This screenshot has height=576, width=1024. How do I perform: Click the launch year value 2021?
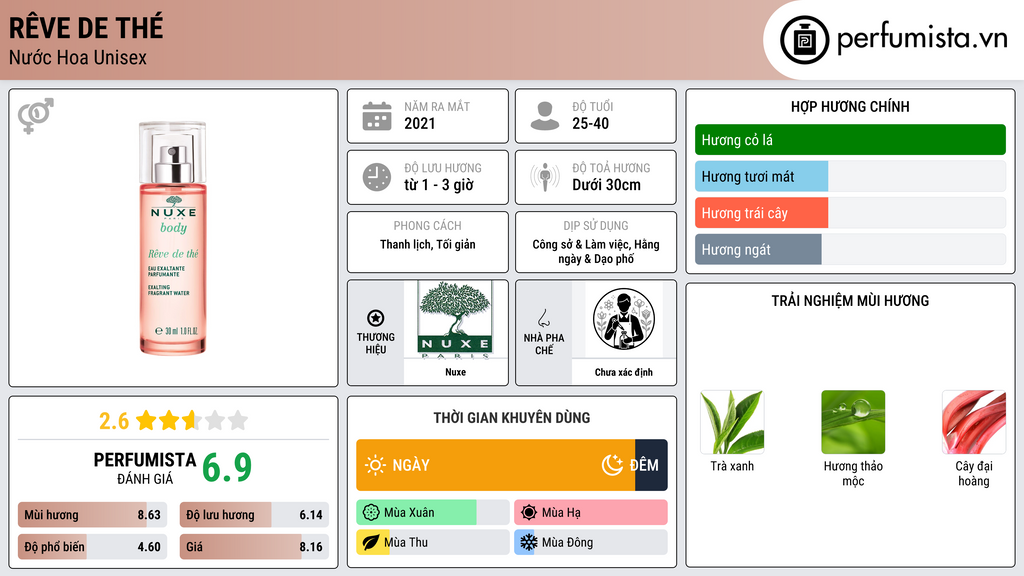point(420,123)
